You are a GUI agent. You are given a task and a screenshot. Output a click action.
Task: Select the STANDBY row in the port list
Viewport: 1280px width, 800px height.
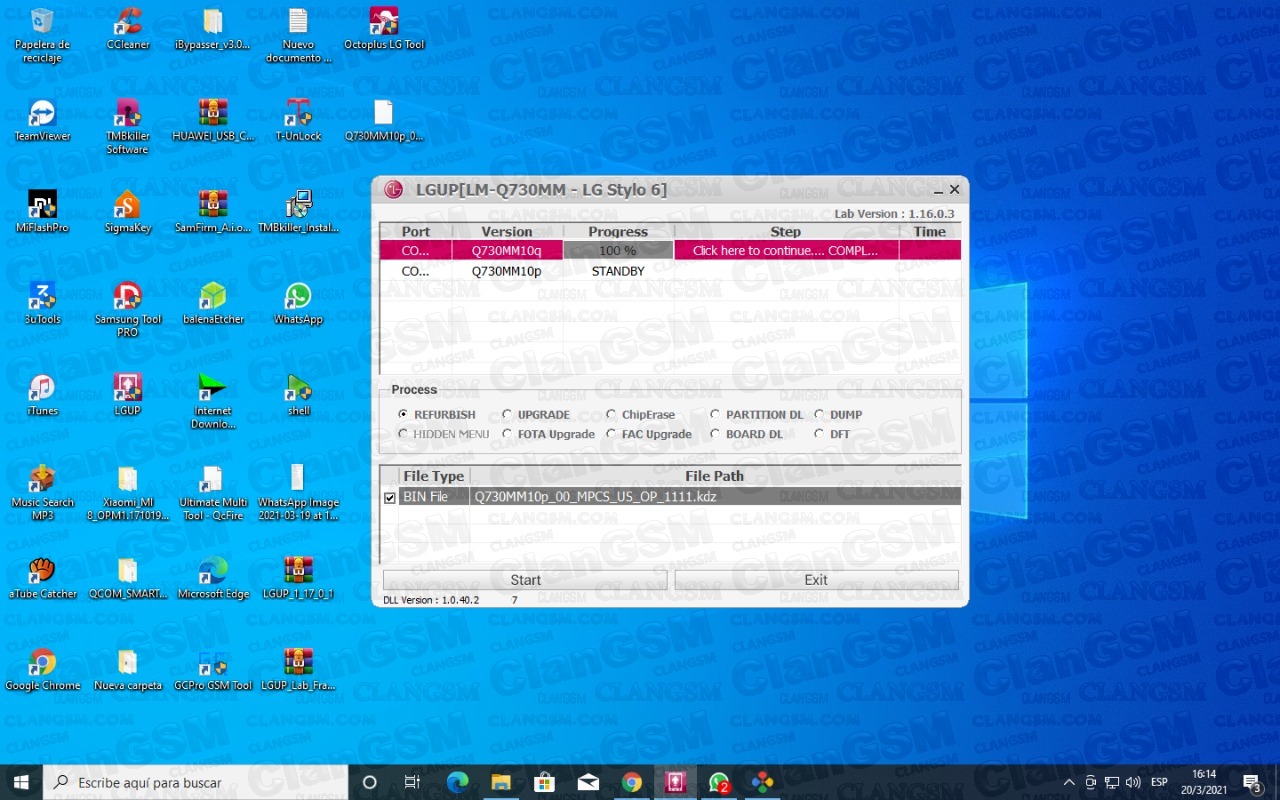670,271
